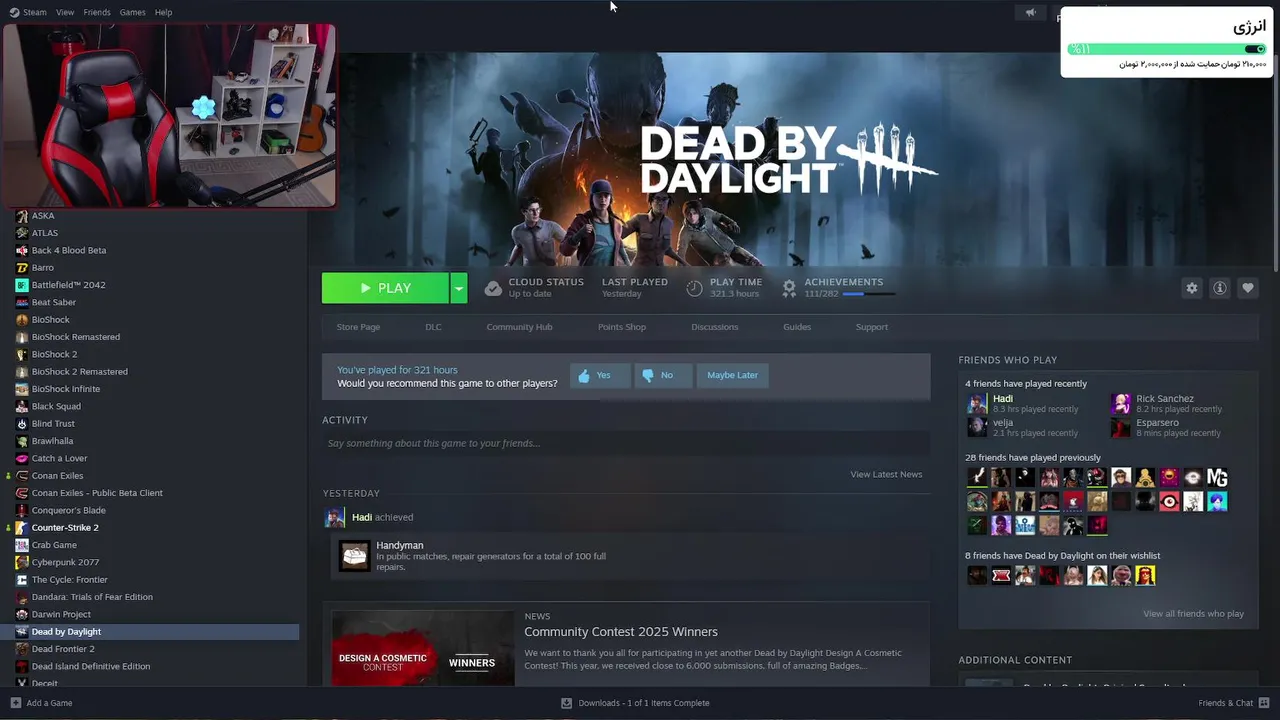
Task: Click the webcam overlay video
Action: (169, 115)
